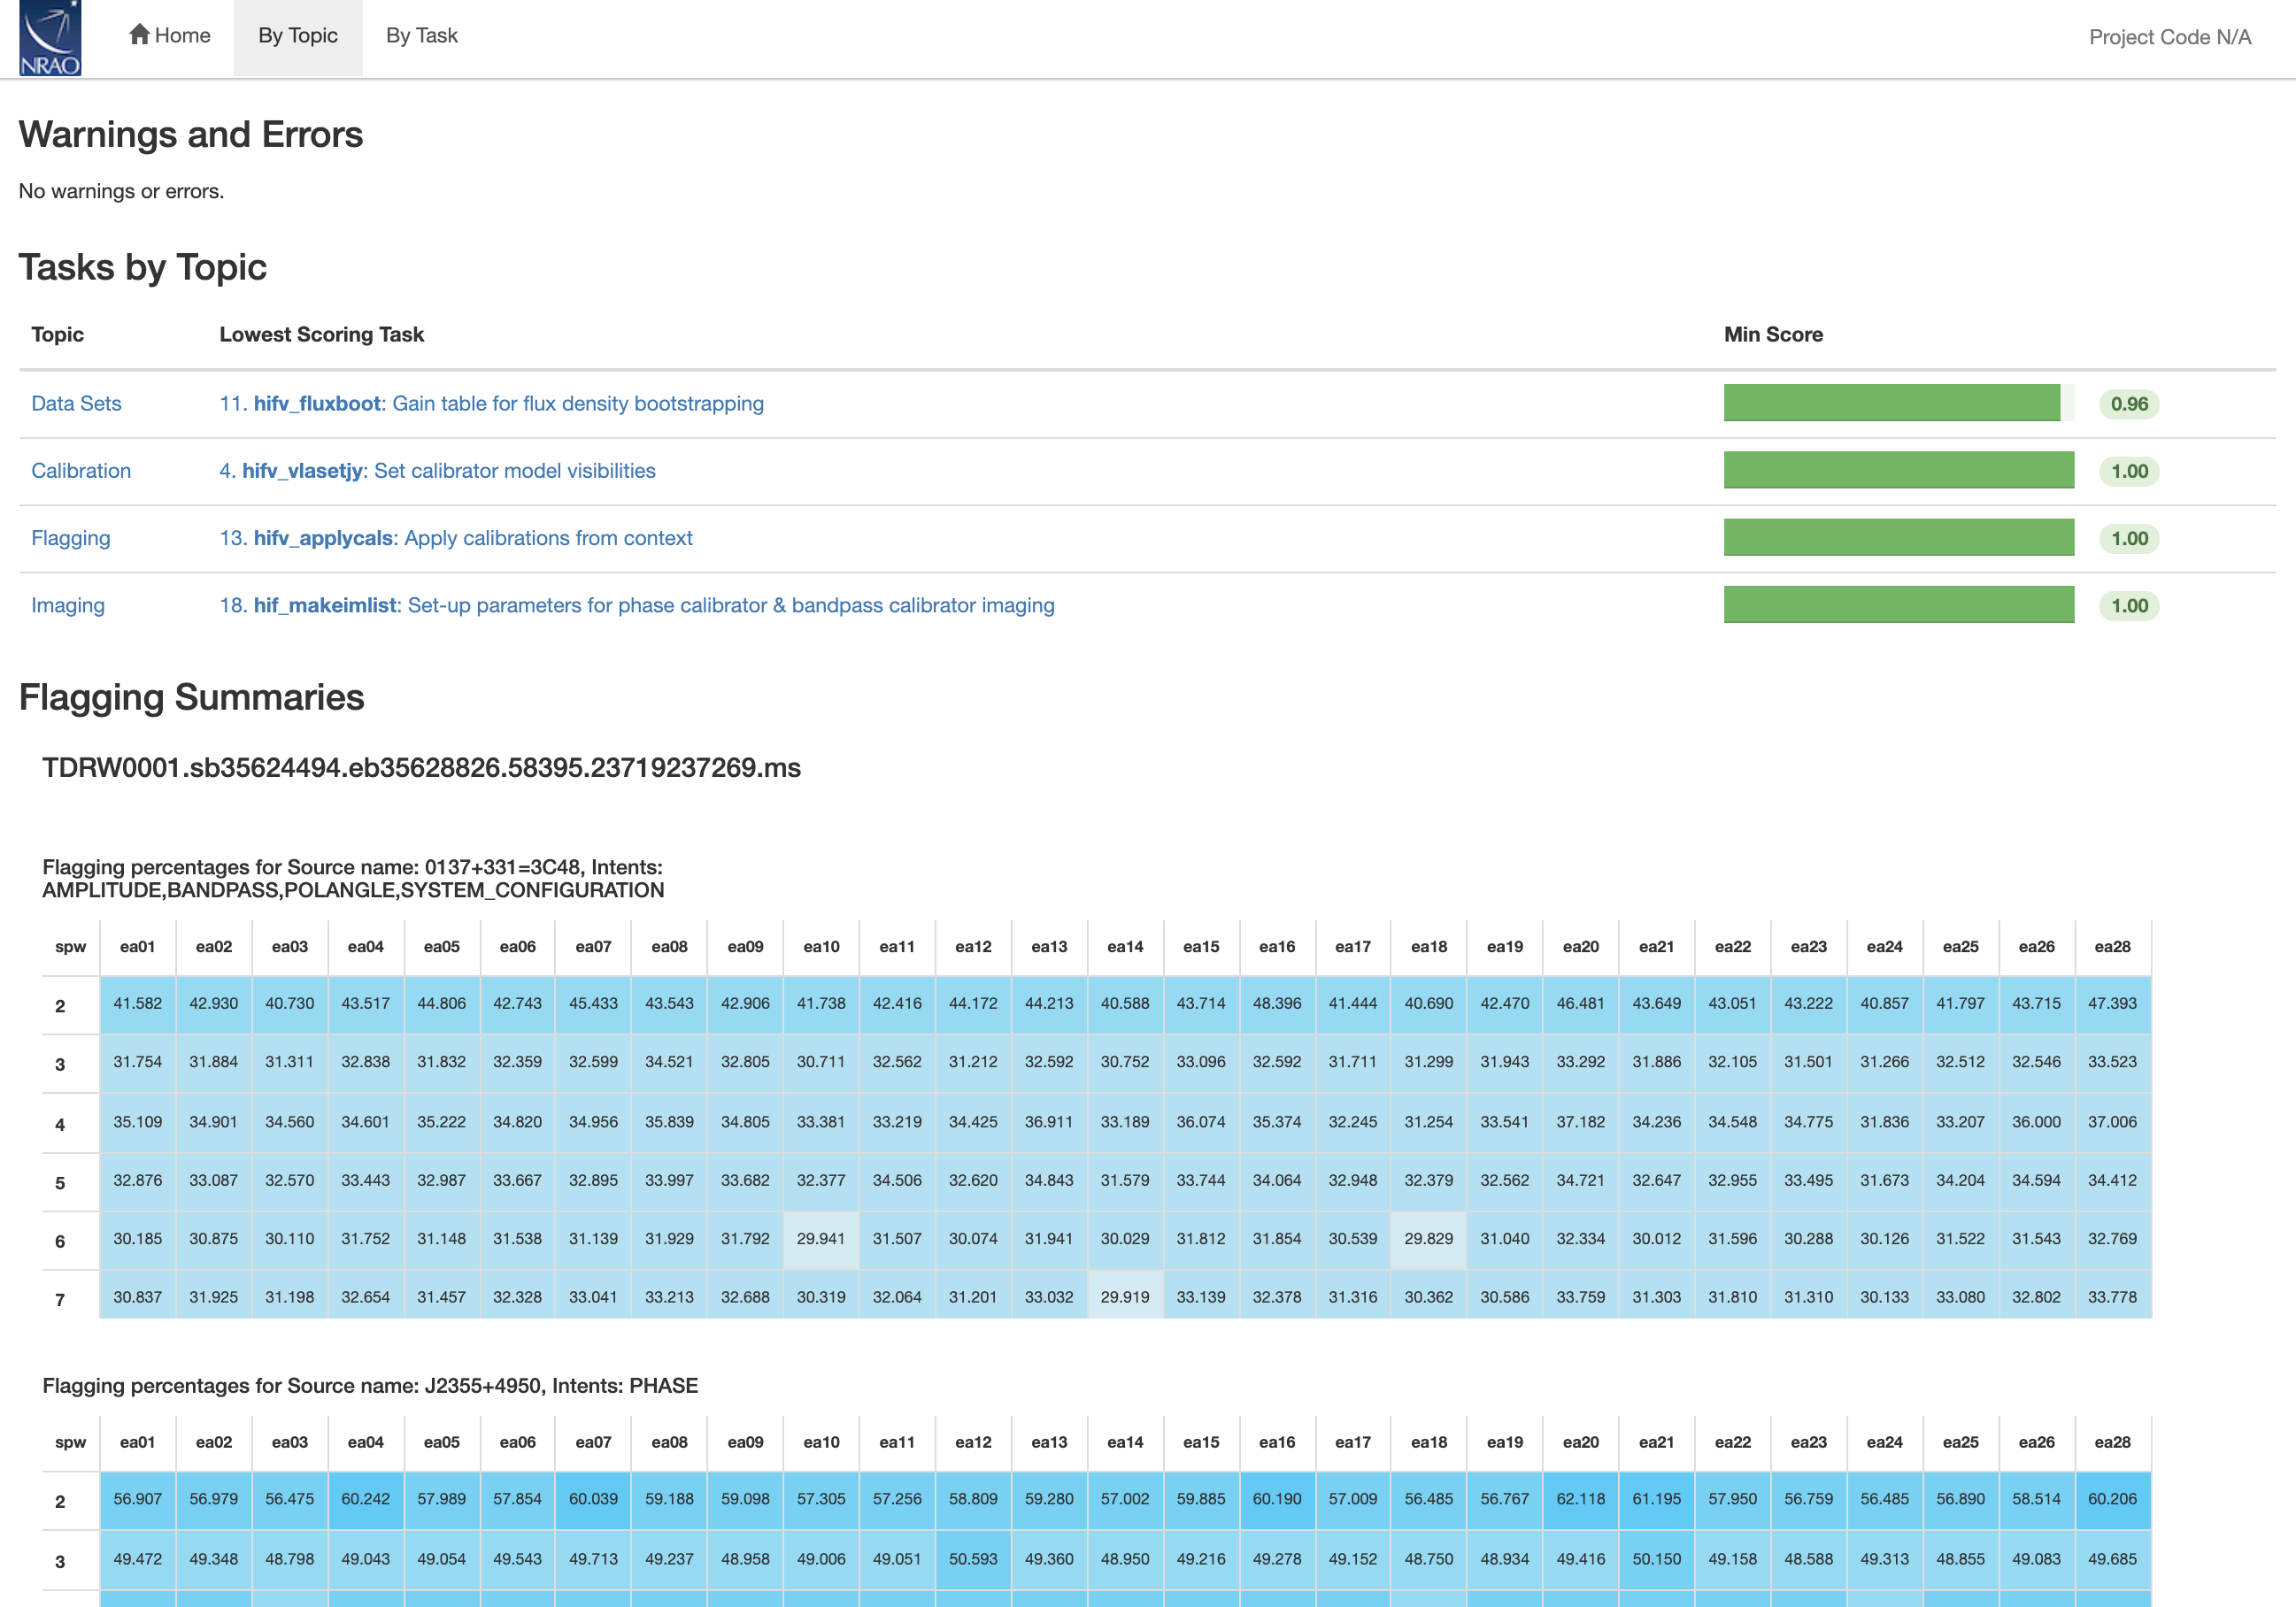This screenshot has width=2296, height=1607.
Task: Click cell 34.521 in spw 3 row
Action: [x=669, y=1062]
